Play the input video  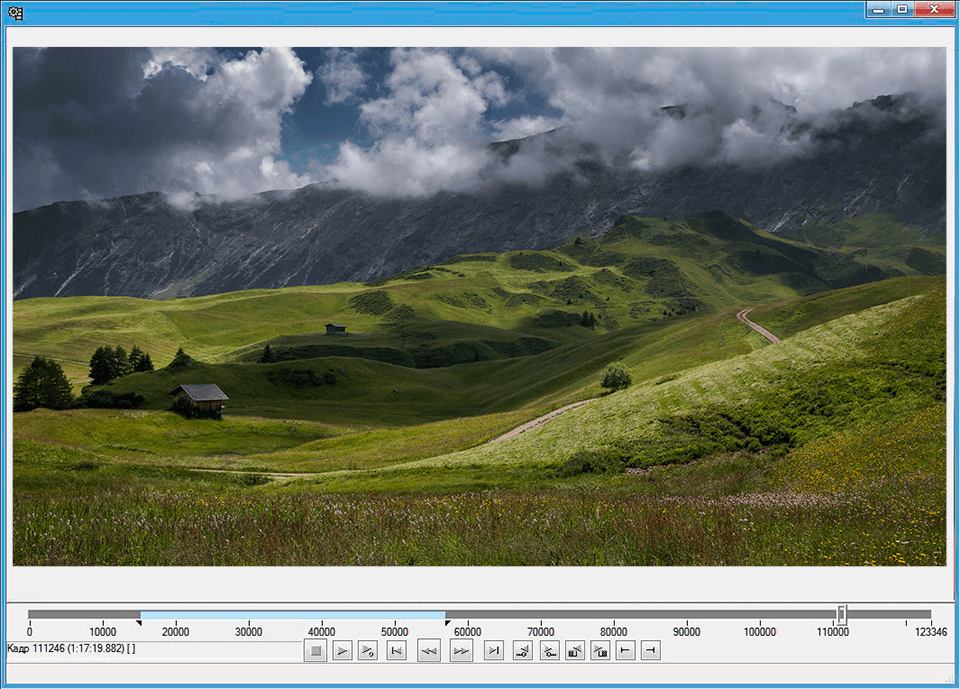(342, 650)
